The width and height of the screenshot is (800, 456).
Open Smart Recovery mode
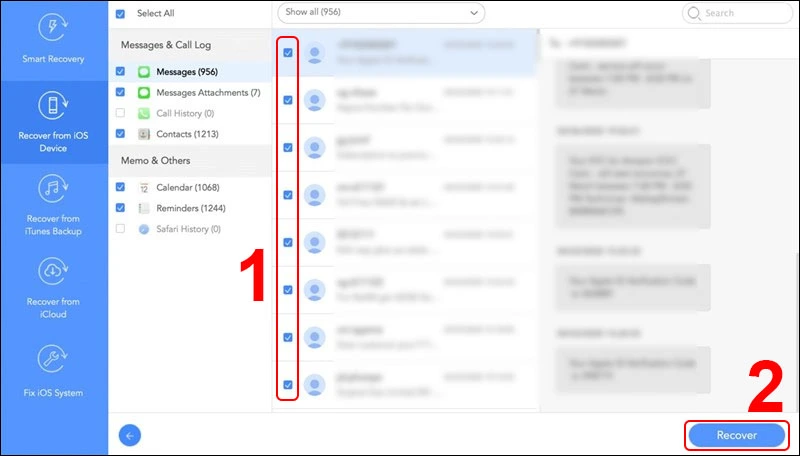(53, 40)
